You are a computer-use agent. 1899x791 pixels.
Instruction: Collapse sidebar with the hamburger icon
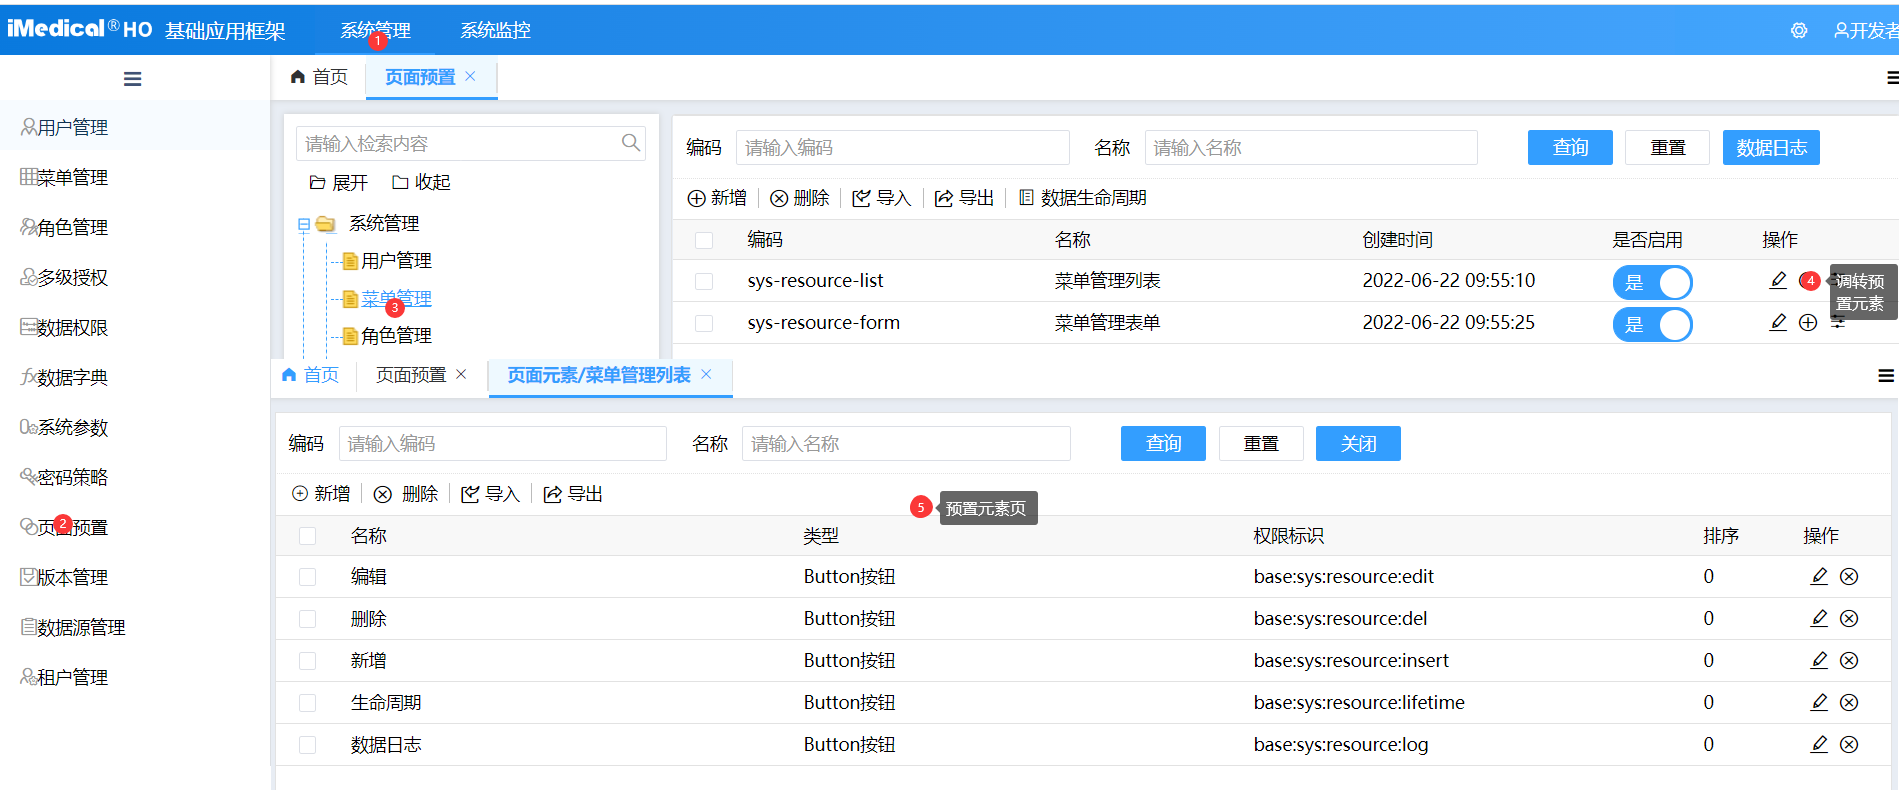point(132,79)
